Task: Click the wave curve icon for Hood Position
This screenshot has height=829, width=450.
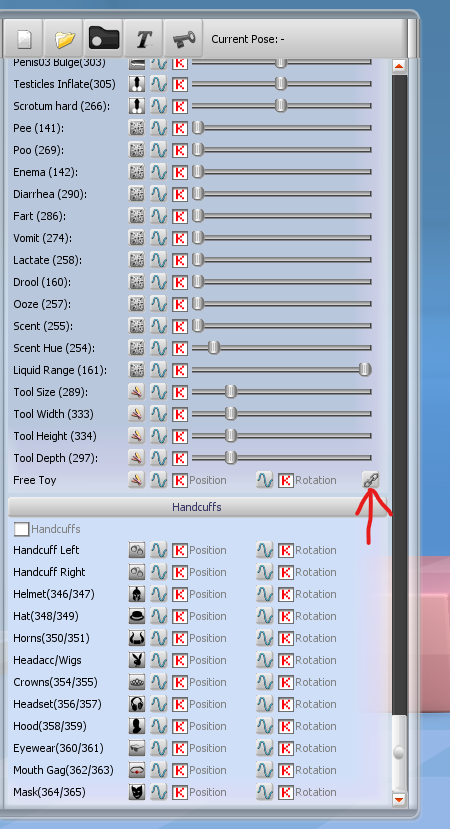Action: [x=159, y=726]
